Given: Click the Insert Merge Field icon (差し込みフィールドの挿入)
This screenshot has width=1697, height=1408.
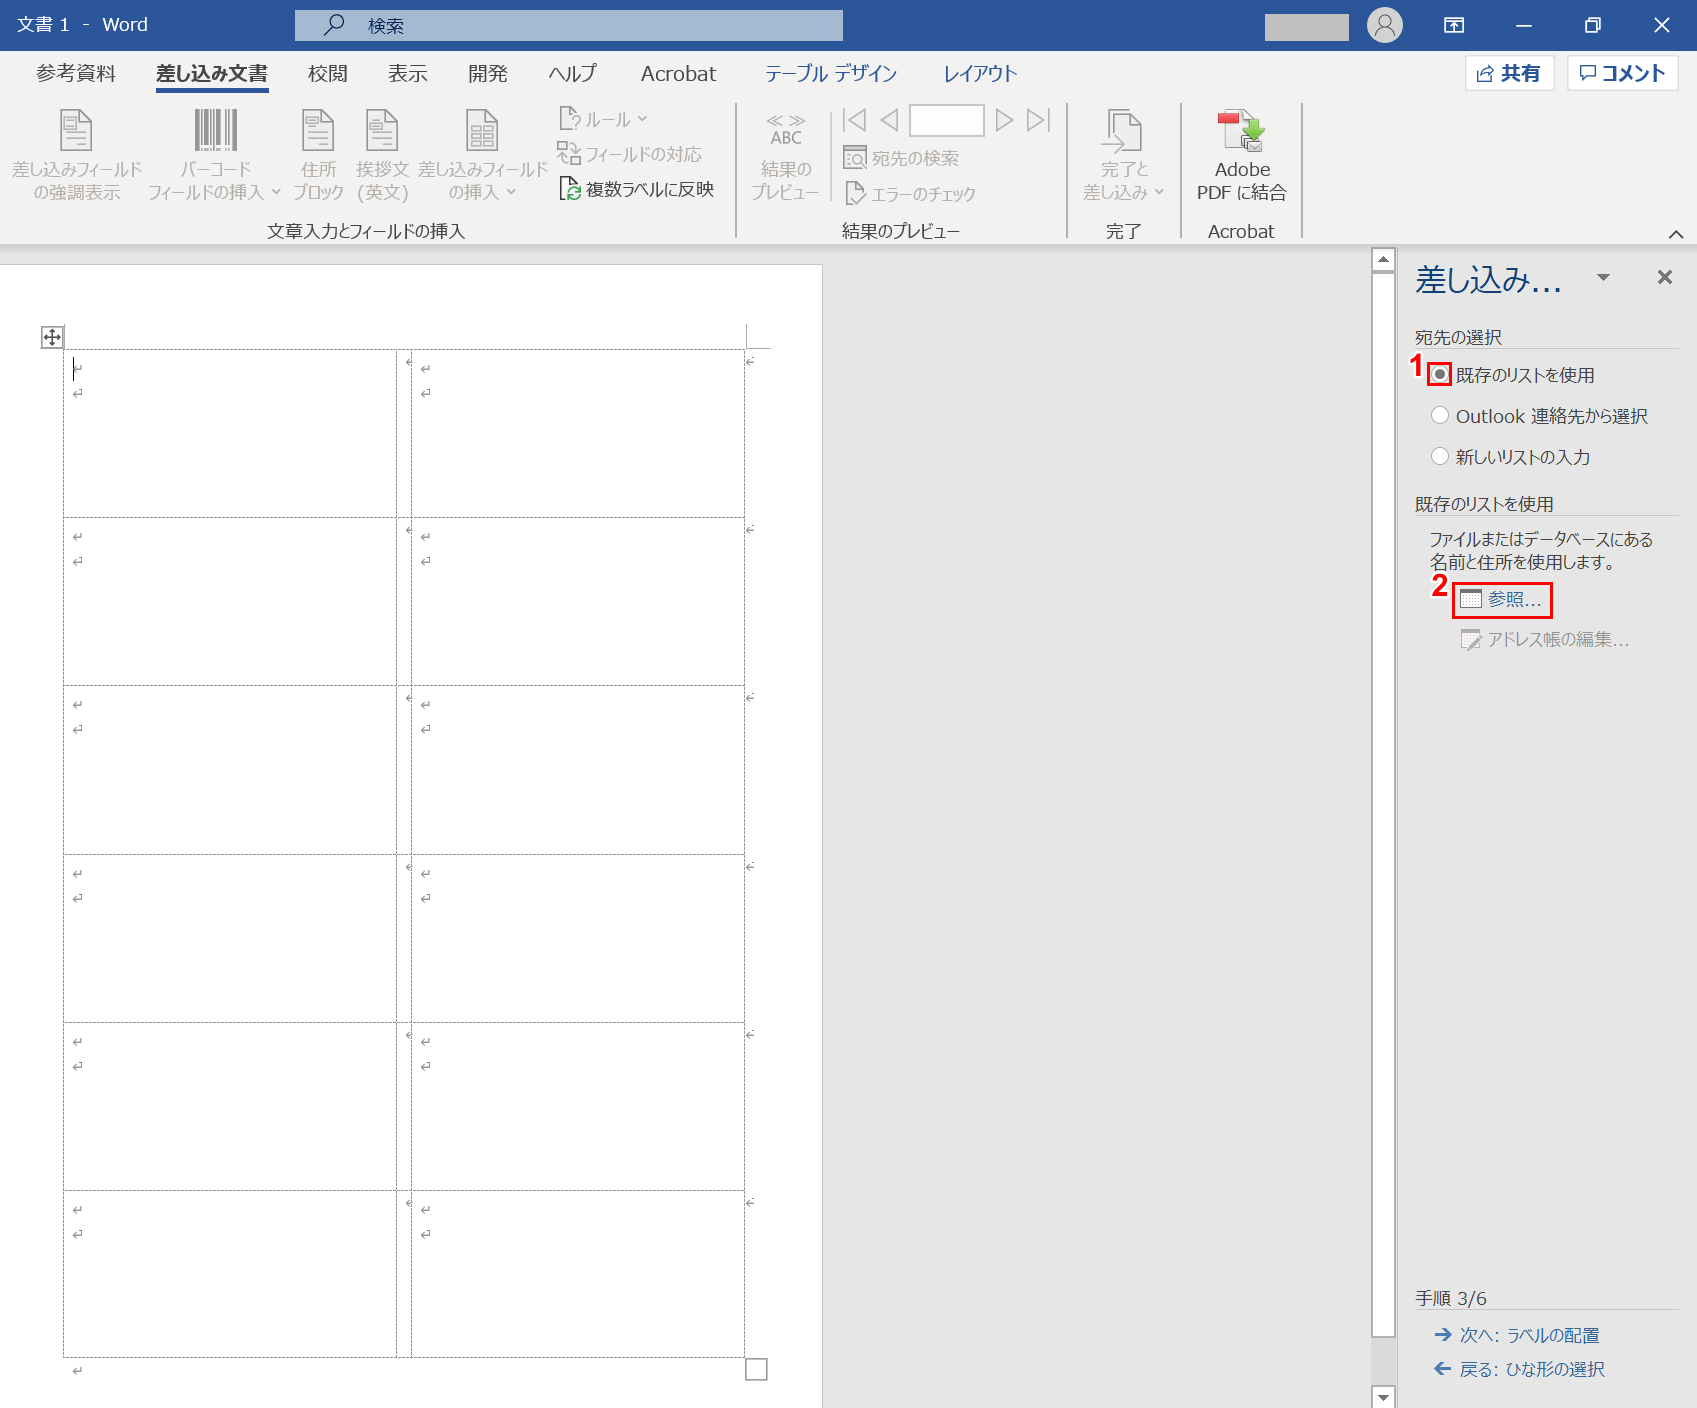Looking at the screenshot, I should tap(482, 131).
